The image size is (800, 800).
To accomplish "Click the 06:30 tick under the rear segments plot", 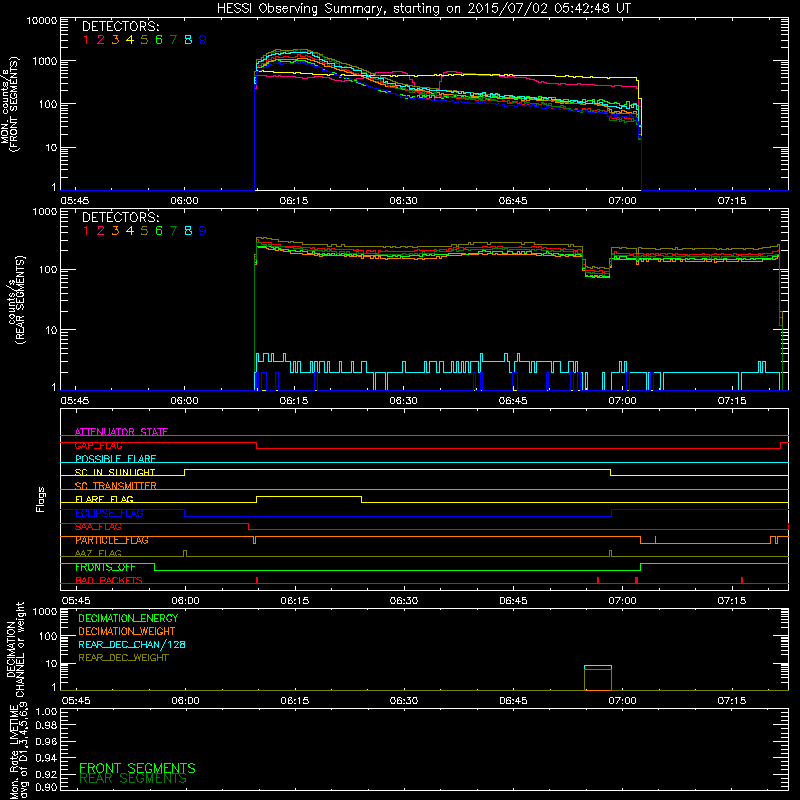I will tap(403, 401).
